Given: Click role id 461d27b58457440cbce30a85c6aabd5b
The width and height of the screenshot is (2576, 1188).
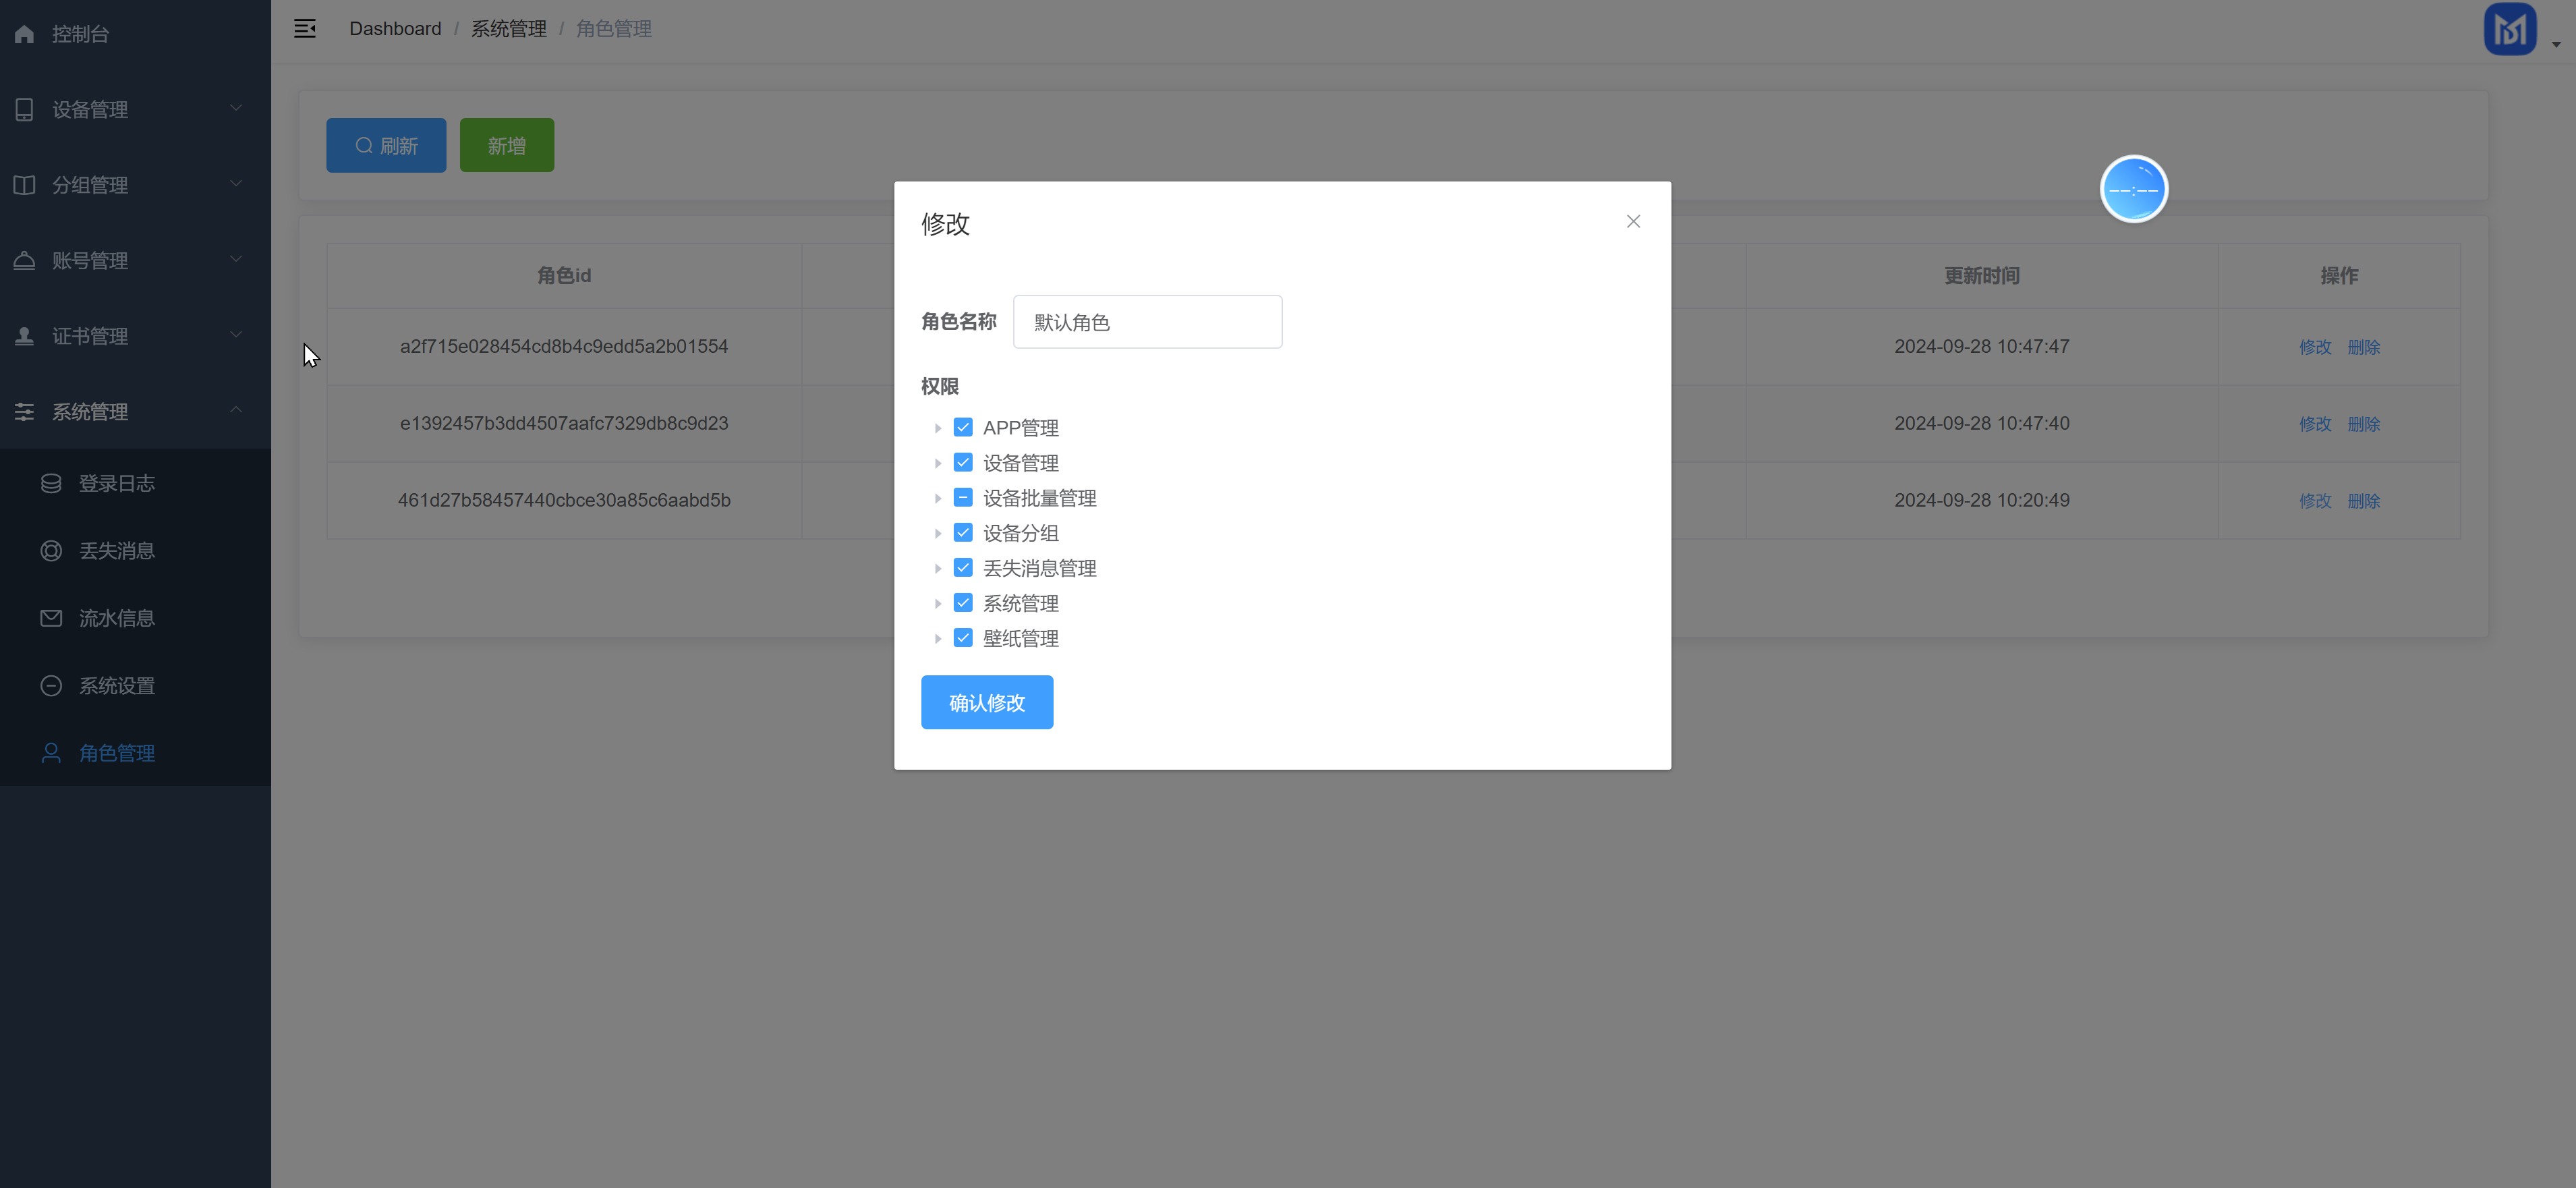Looking at the screenshot, I should coord(564,500).
